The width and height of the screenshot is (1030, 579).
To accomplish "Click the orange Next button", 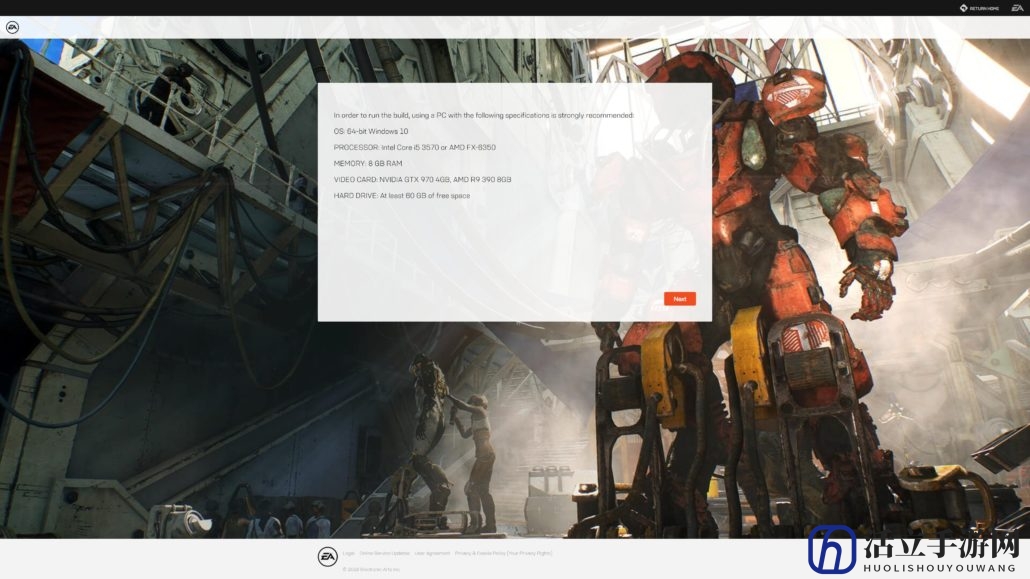I will click(679, 298).
